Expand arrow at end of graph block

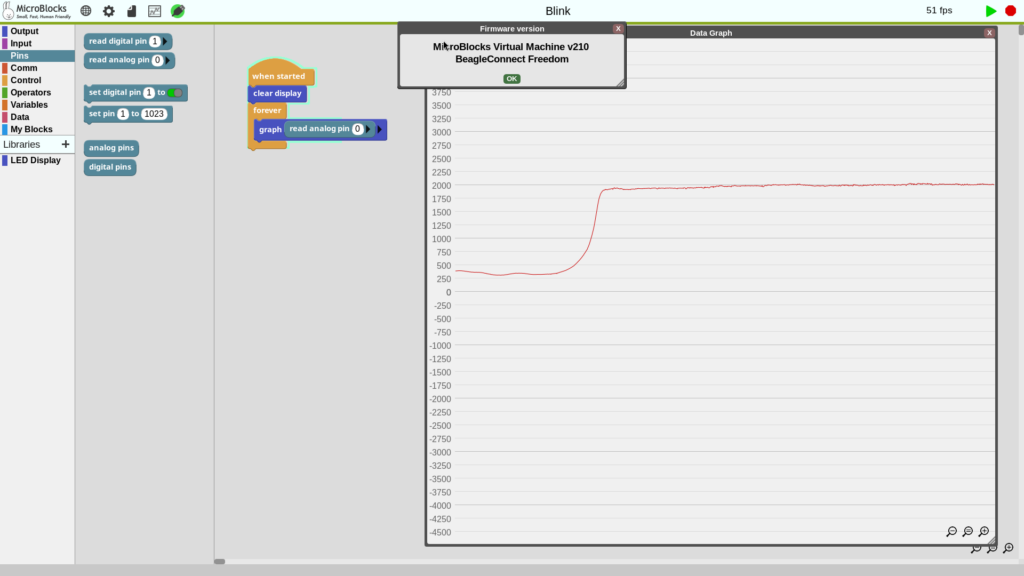coord(380,129)
